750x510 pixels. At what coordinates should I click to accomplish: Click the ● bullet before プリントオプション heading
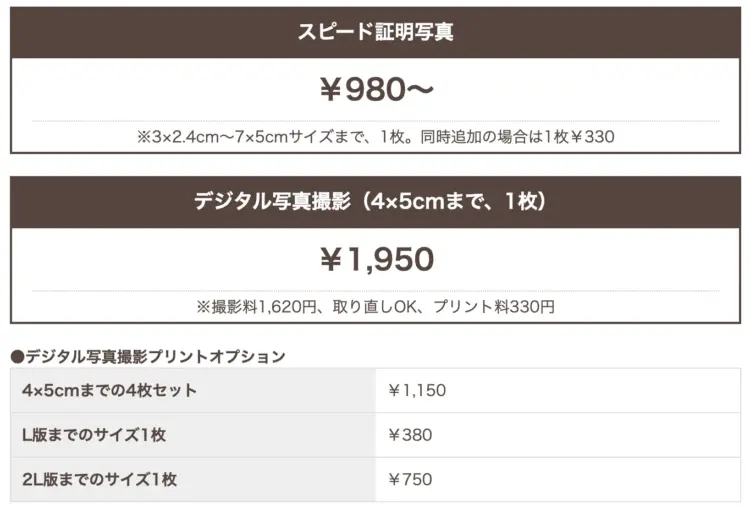pos(17,356)
